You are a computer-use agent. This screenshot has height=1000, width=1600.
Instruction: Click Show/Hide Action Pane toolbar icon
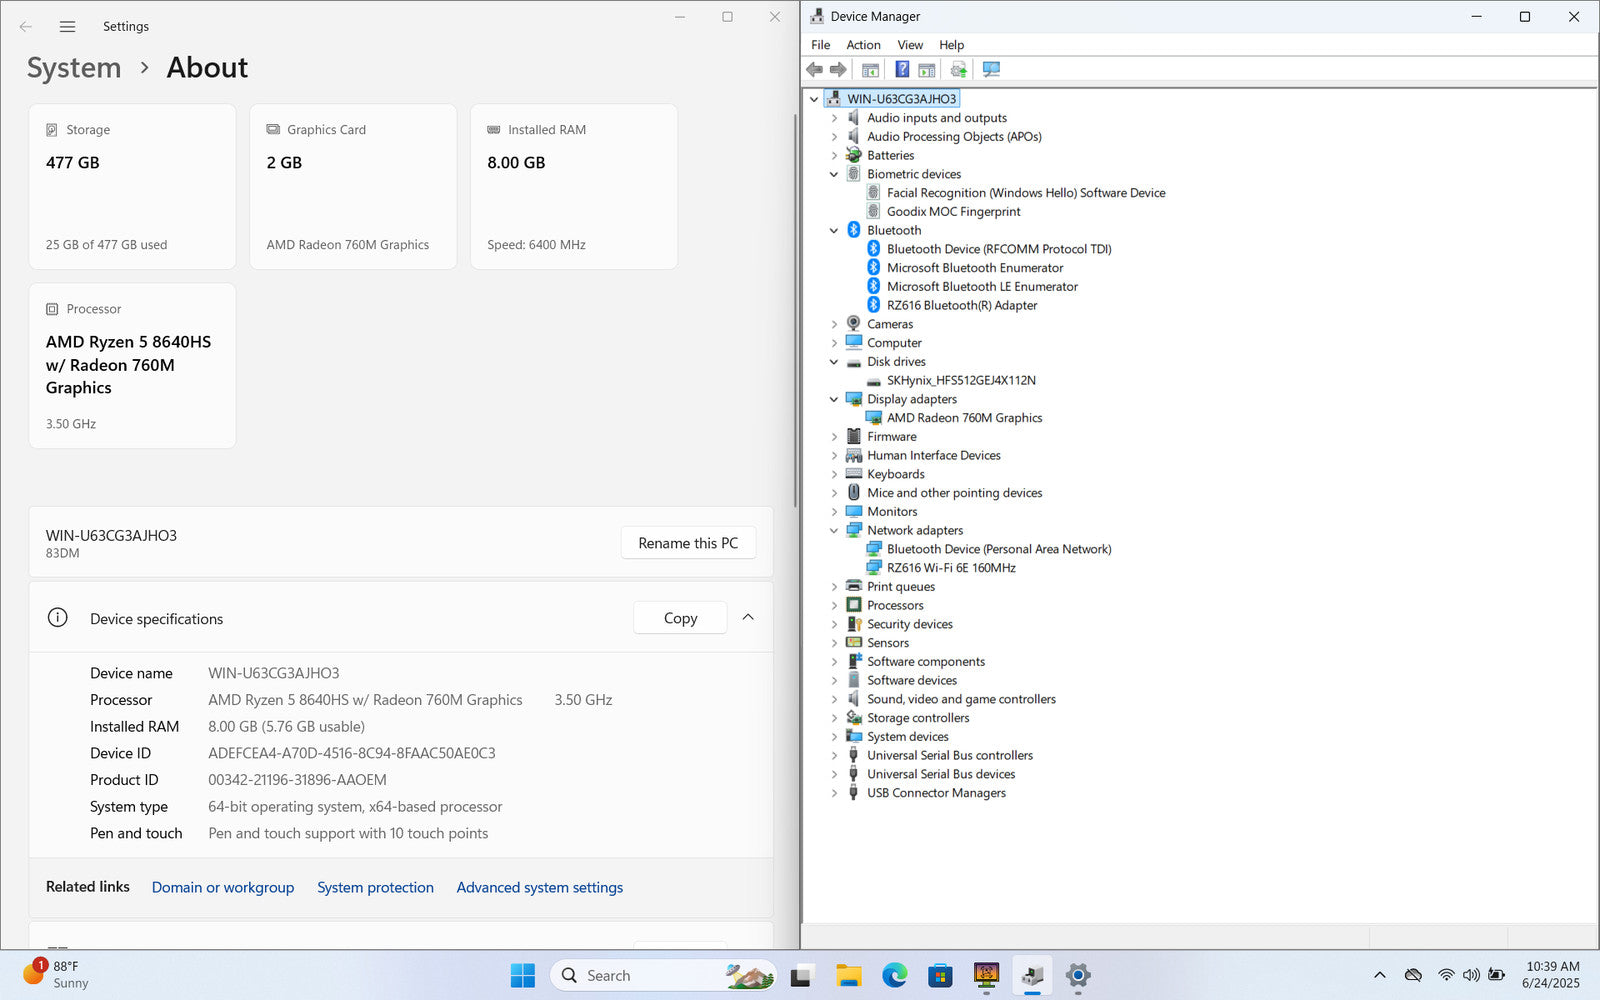tap(927, 69)
